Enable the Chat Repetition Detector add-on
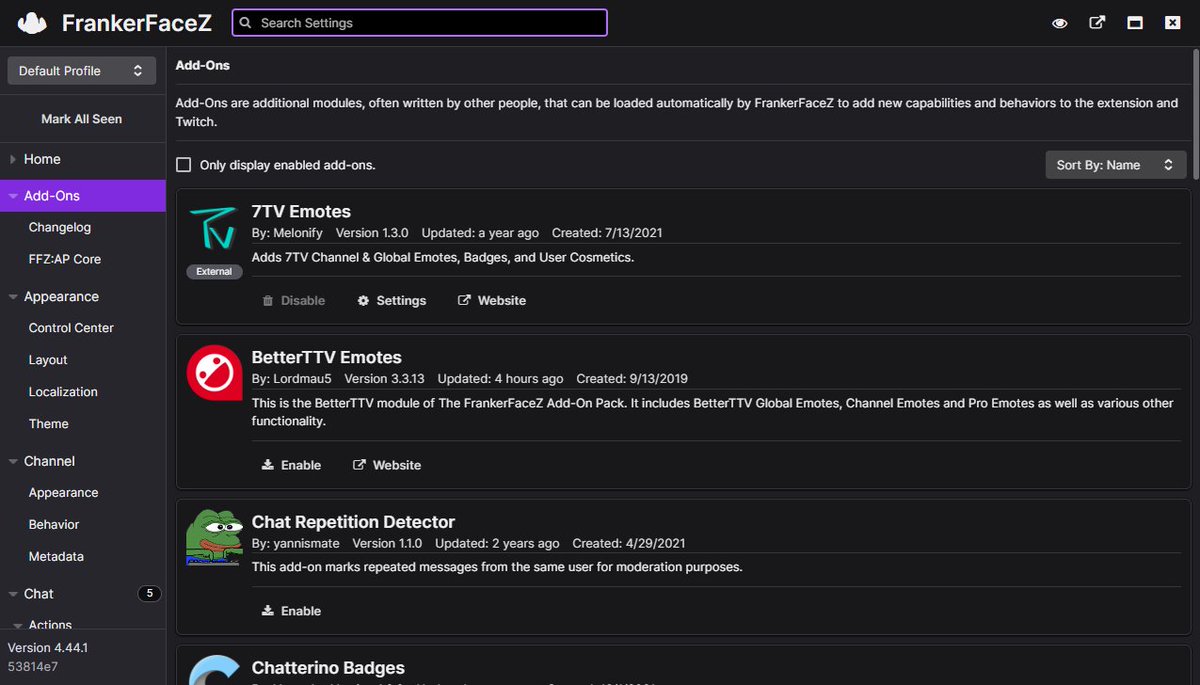This screenshot has height=685, width=1200. 291,610
